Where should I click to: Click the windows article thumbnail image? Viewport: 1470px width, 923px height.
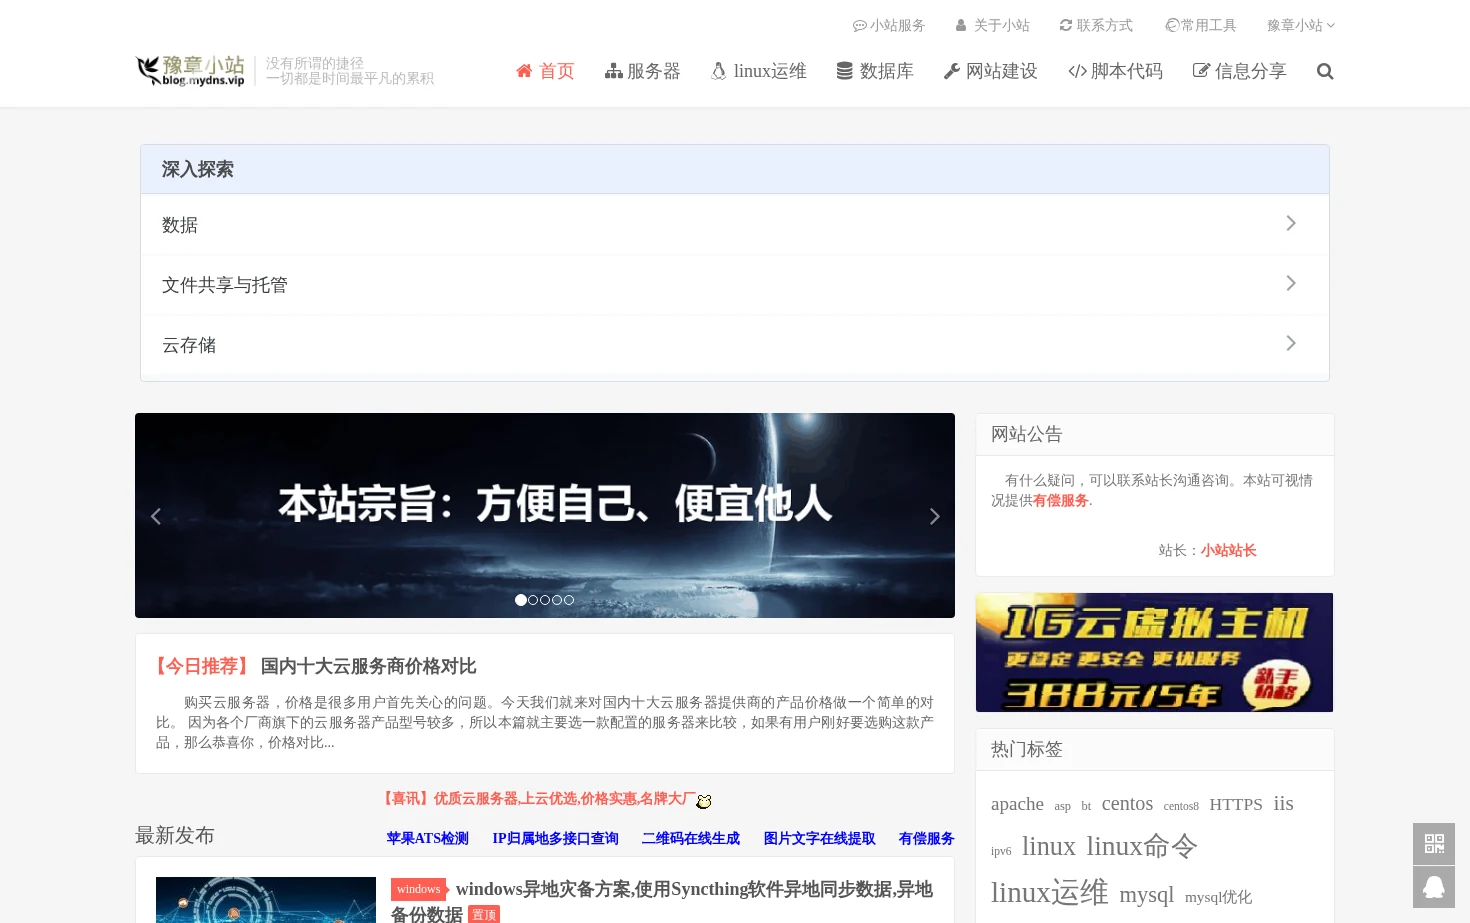[x=266, y=900]
